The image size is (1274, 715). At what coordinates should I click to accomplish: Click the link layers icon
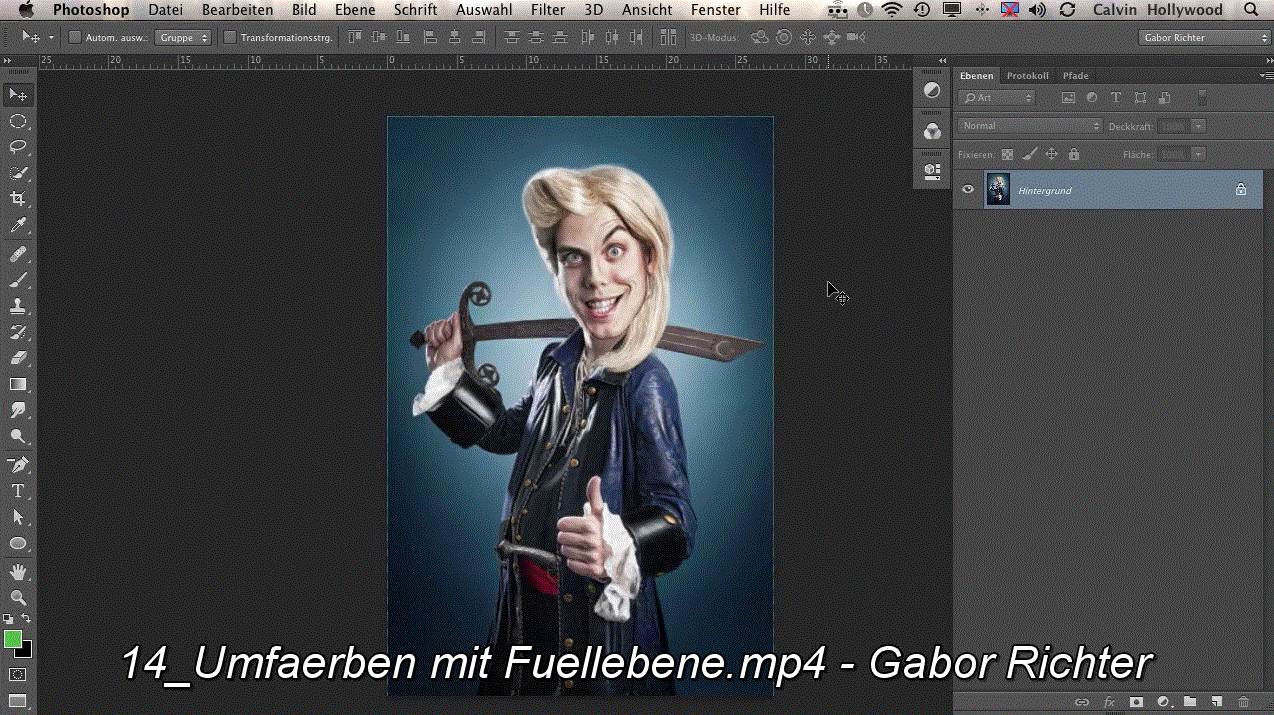[1082, 702]
